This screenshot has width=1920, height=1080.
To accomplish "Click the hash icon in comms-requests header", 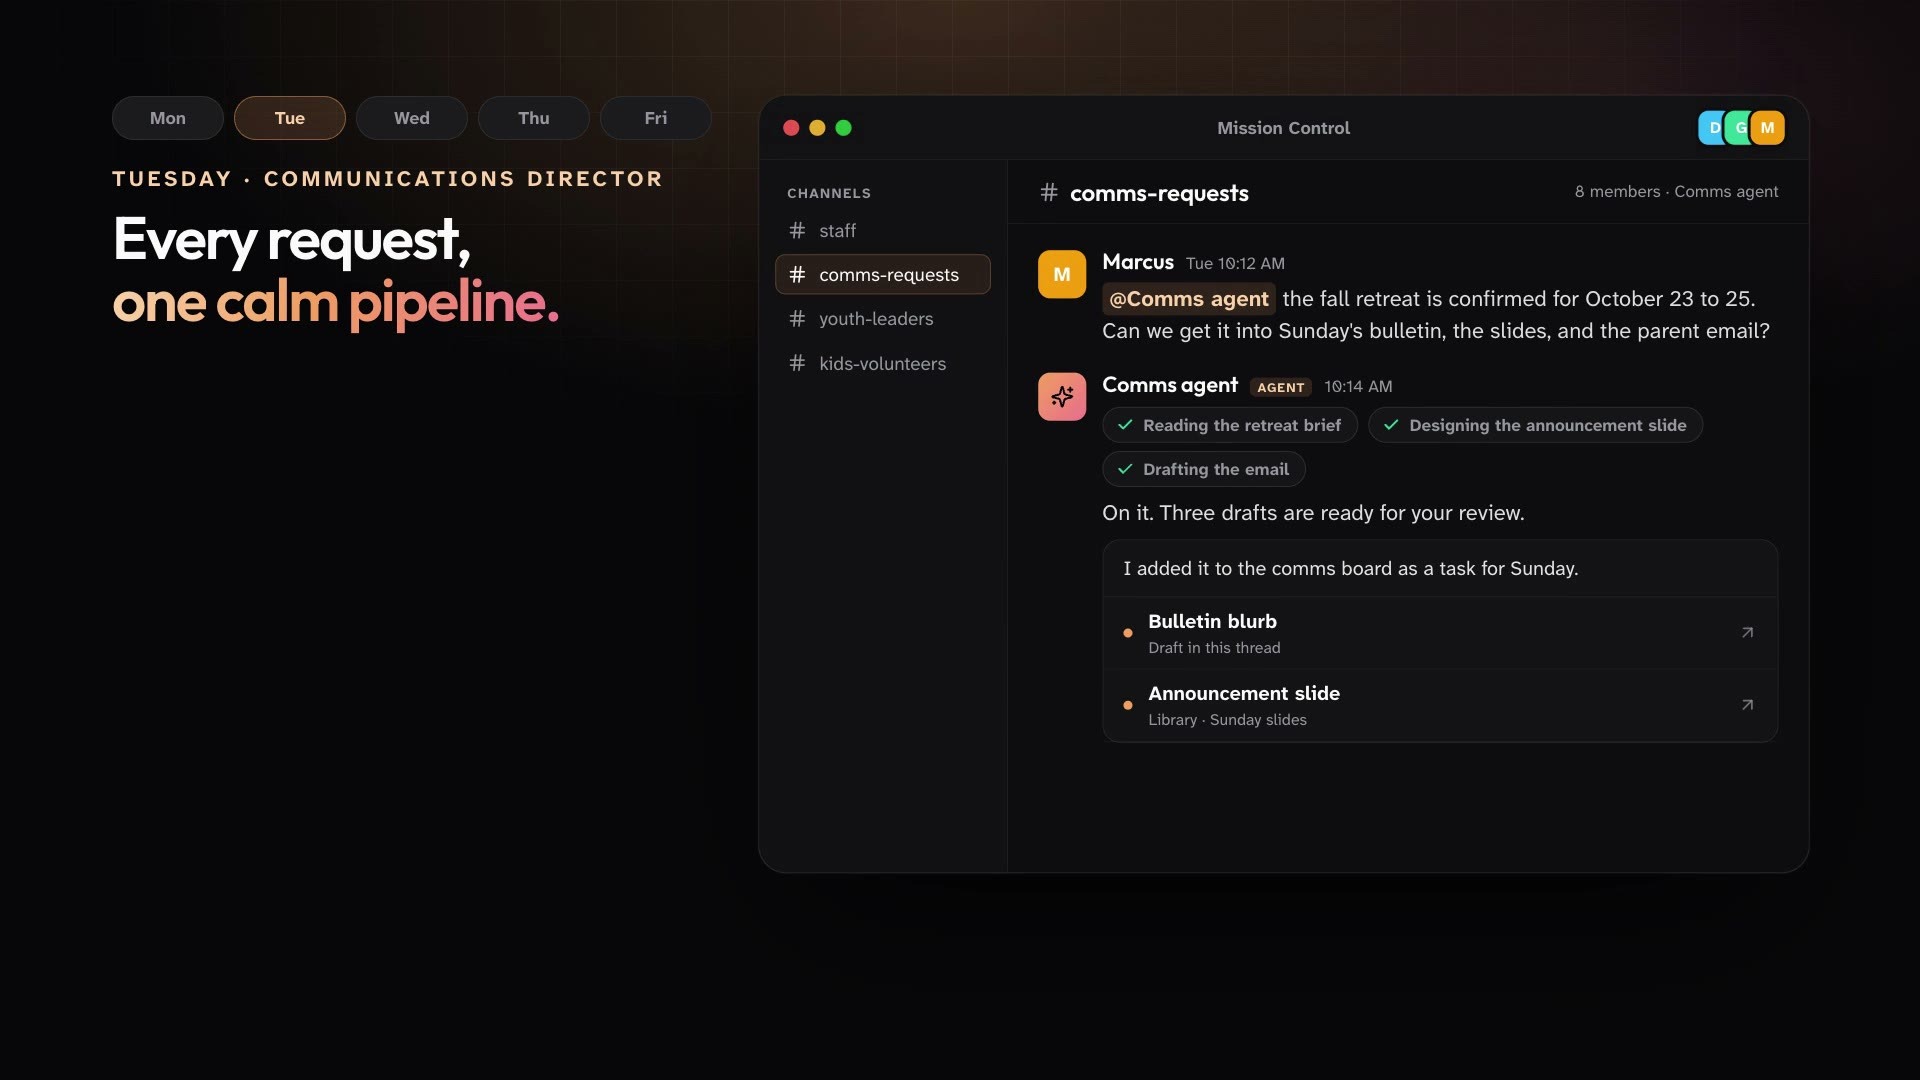I will [1049, 192].
